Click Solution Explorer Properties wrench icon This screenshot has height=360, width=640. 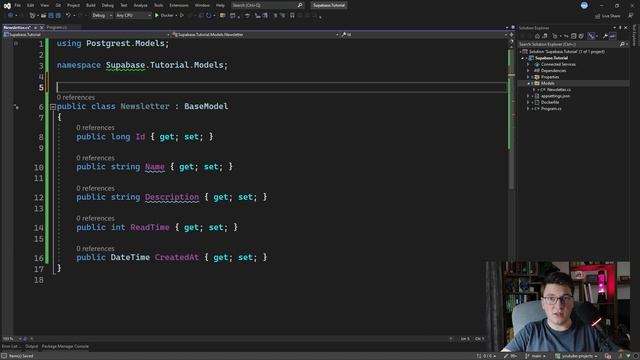point(605,36)
